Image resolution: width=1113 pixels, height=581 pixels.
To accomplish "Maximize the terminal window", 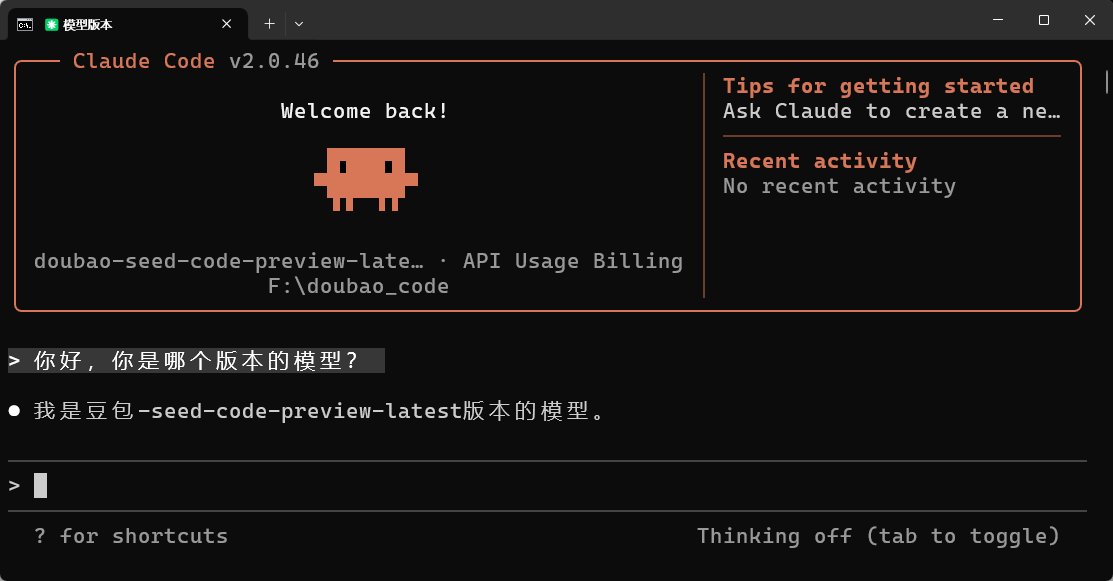I will tap(1043, 20).
